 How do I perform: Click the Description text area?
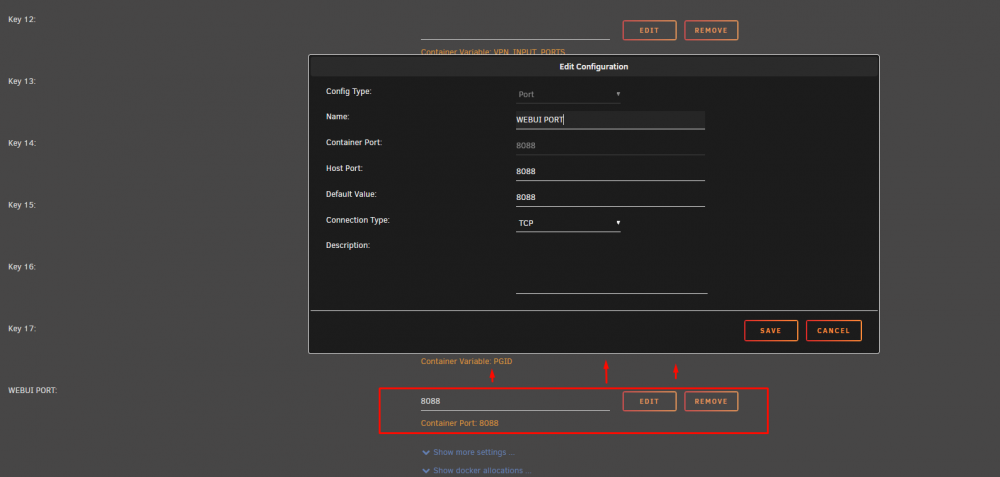(612, 267)
